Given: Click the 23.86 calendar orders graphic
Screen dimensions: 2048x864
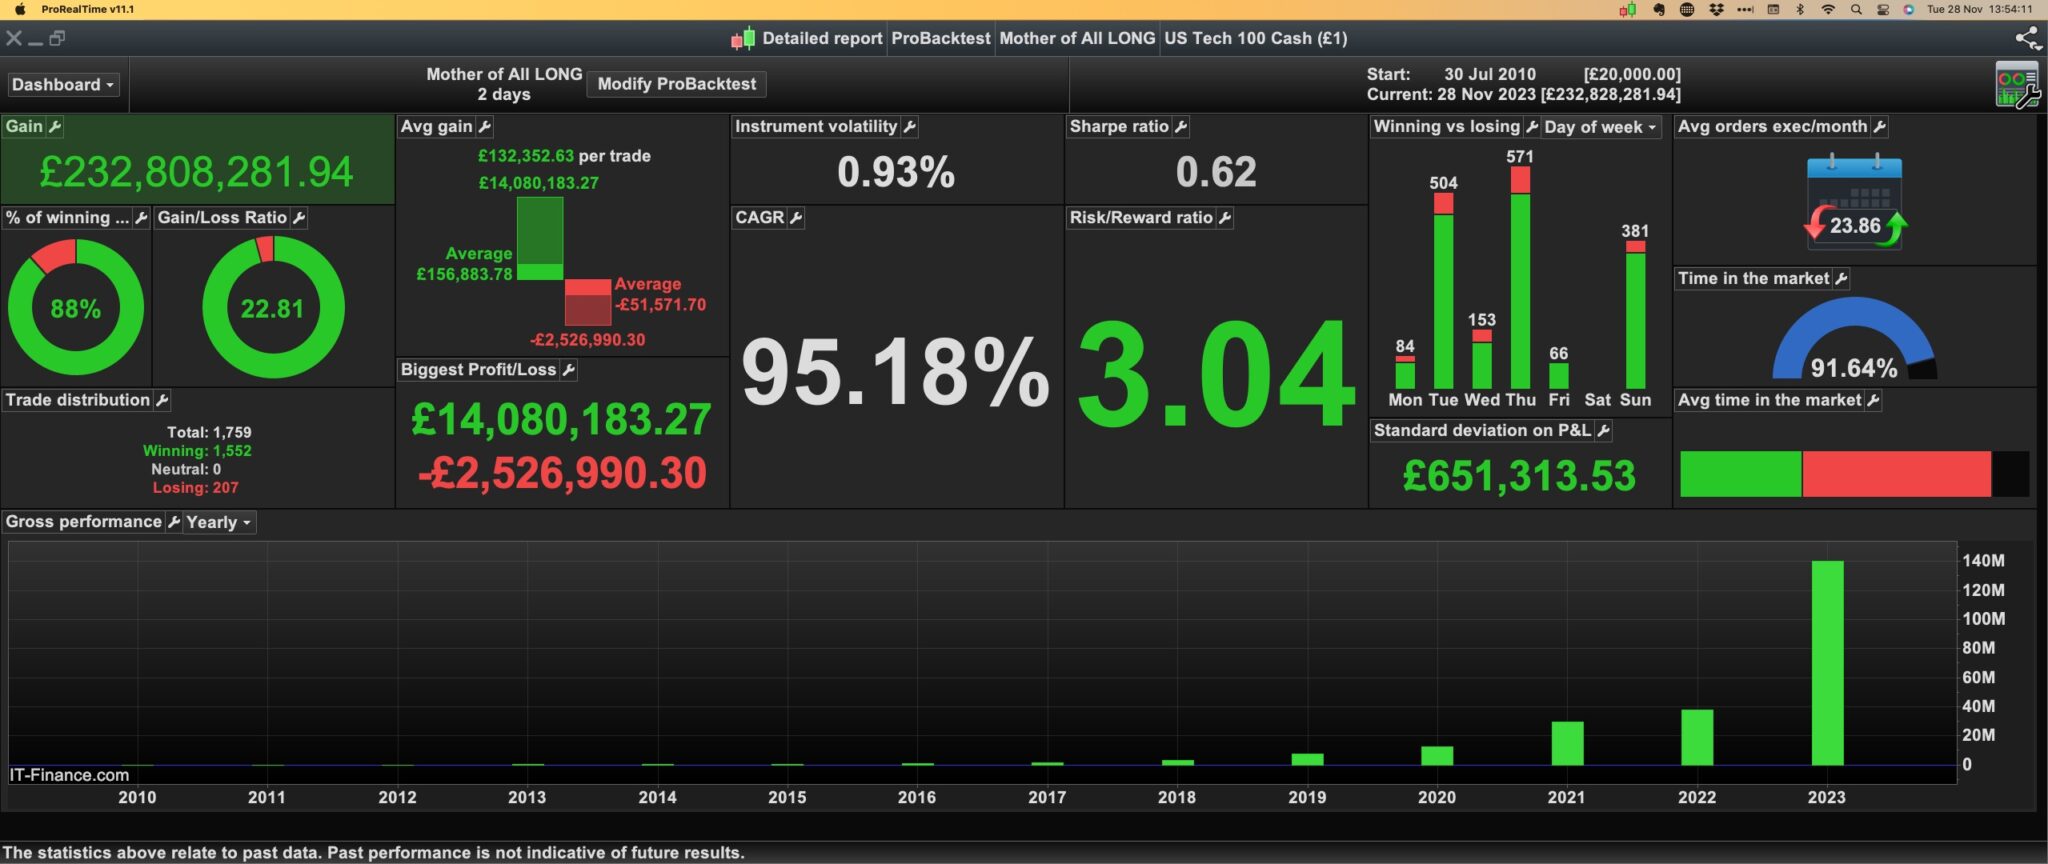Looking at the screenshot, I should tap(1855, 201).
